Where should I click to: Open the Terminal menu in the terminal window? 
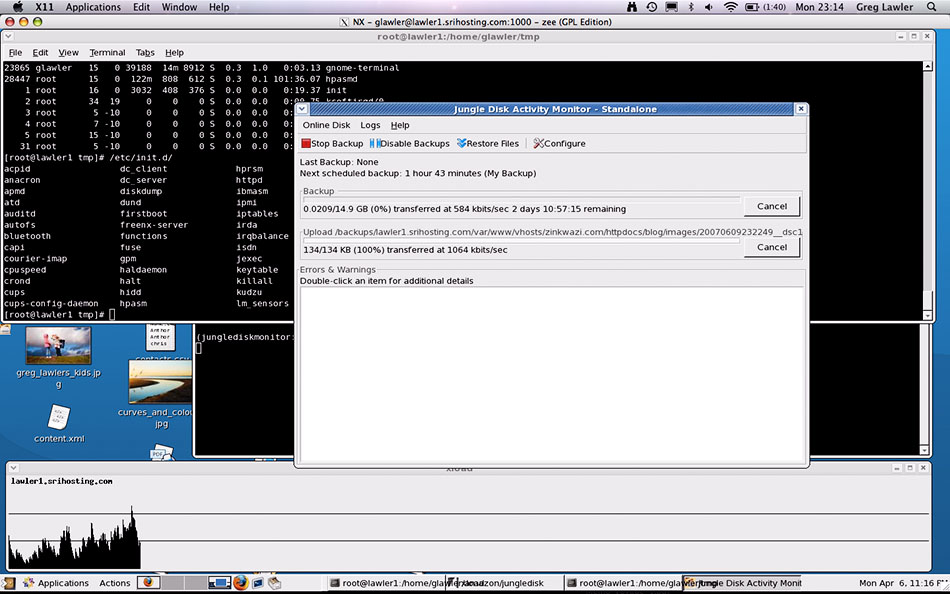(107, 53)
